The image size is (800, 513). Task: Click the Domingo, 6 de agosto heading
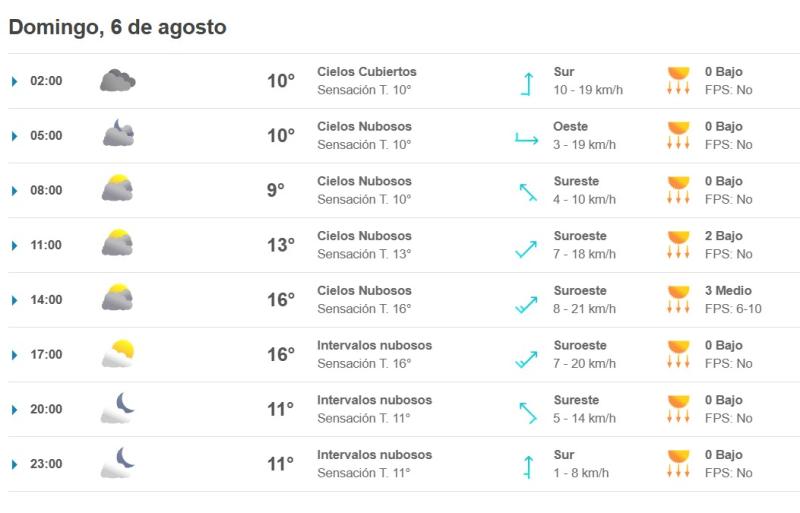click(117, 28)
